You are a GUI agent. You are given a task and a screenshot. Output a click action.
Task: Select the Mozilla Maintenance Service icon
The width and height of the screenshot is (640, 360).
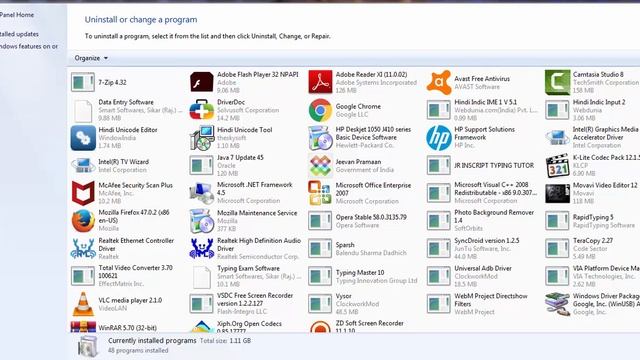click(x=202, y=221)
